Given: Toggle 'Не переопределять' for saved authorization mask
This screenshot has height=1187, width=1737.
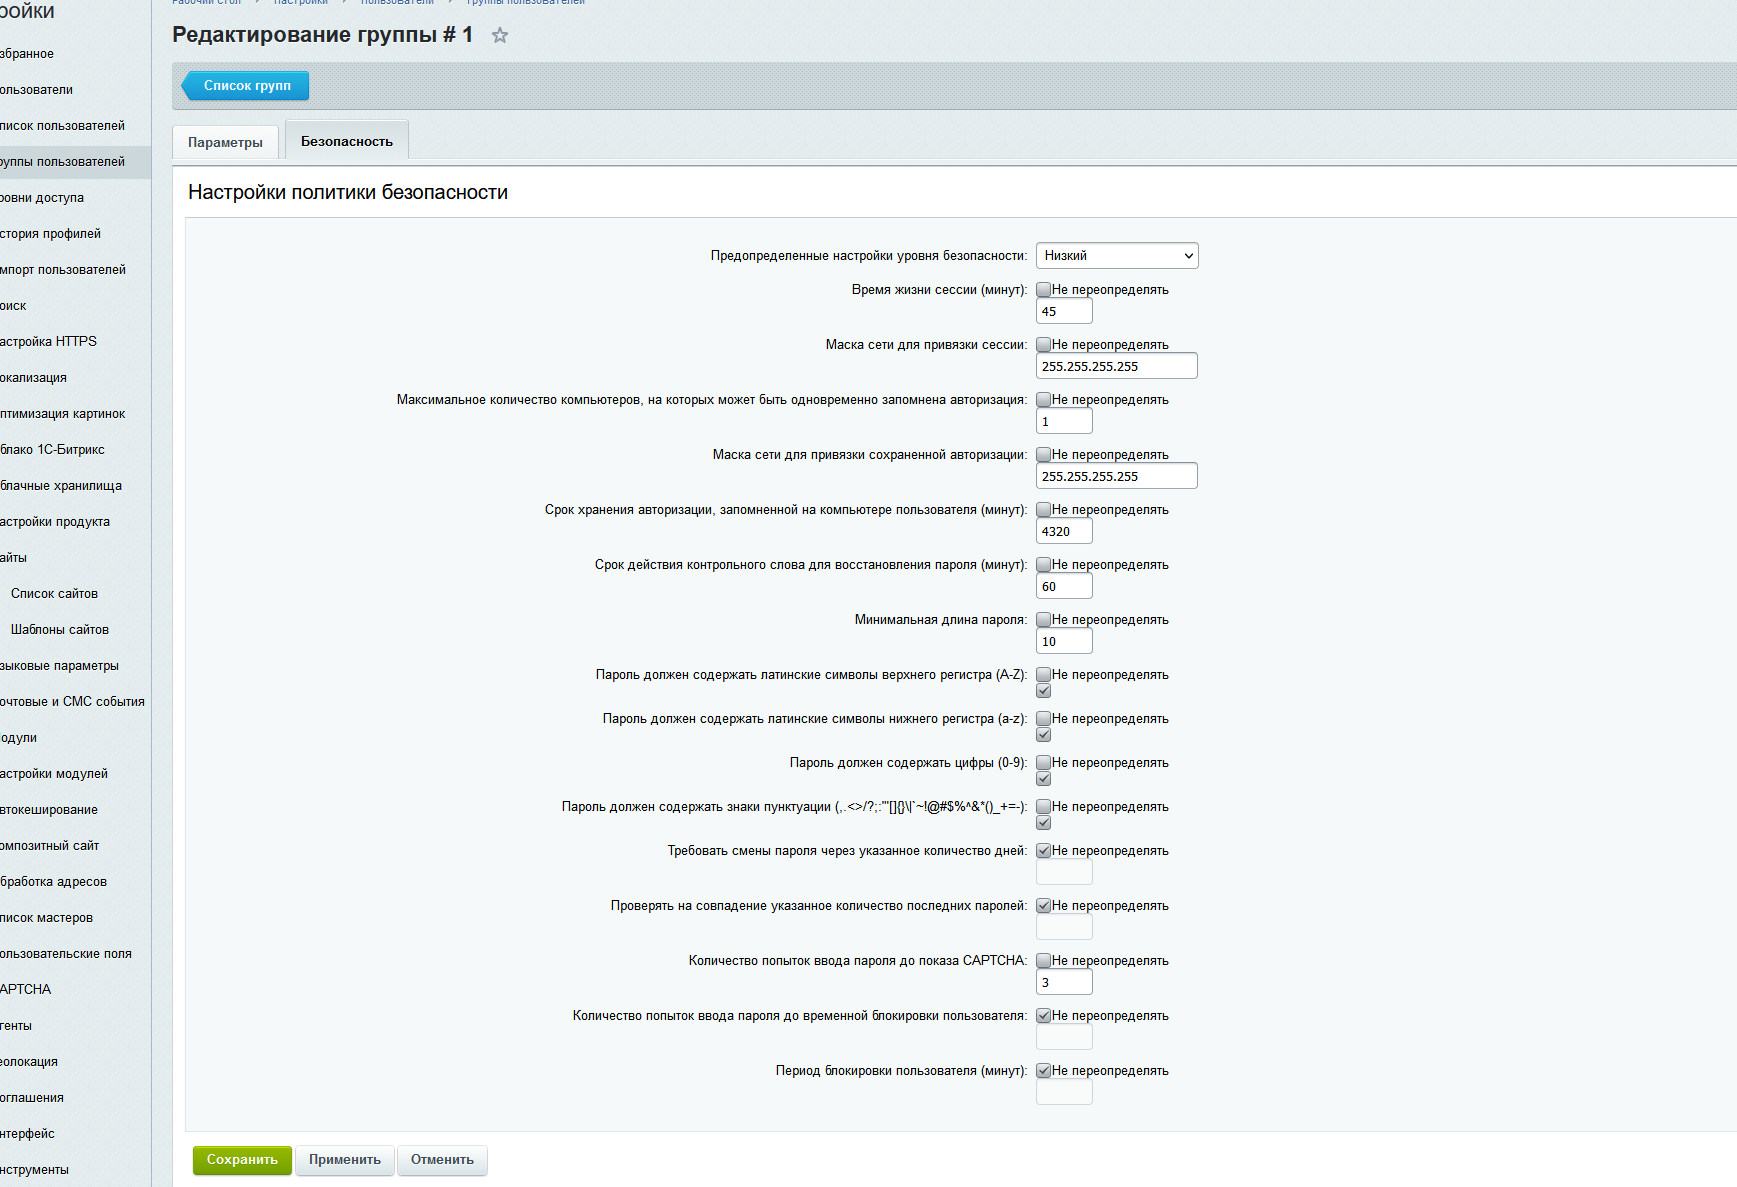Looking at the screenshot, I should 1044,455.
